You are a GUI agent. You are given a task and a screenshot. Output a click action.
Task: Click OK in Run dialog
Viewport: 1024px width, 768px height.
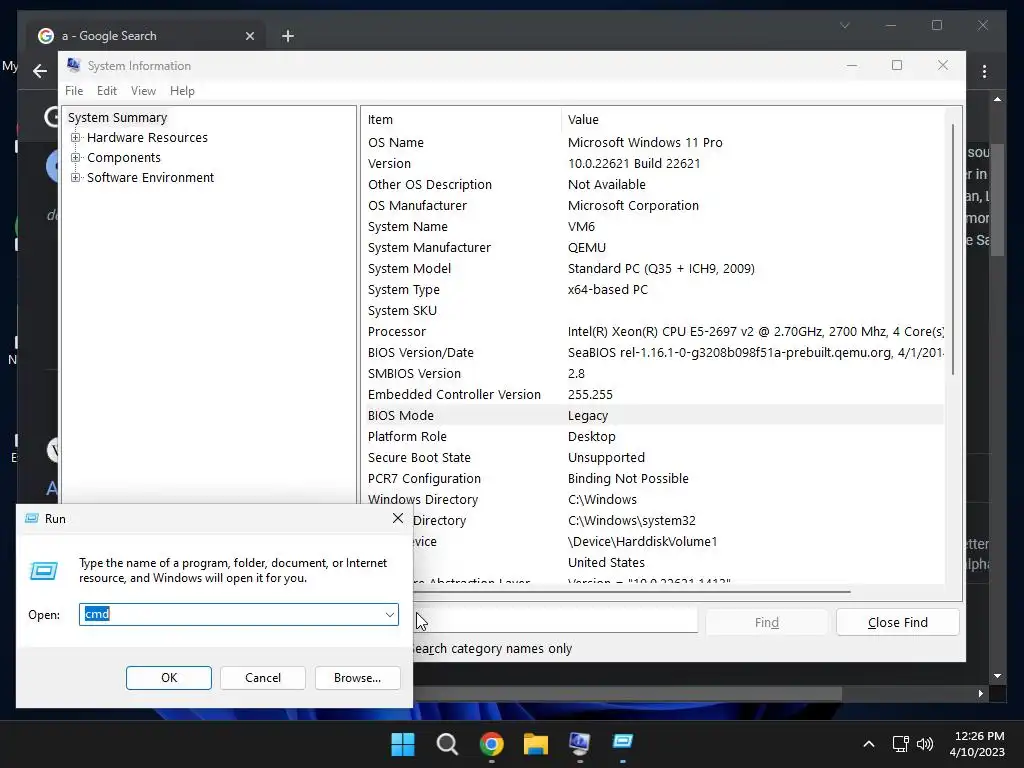168,678
